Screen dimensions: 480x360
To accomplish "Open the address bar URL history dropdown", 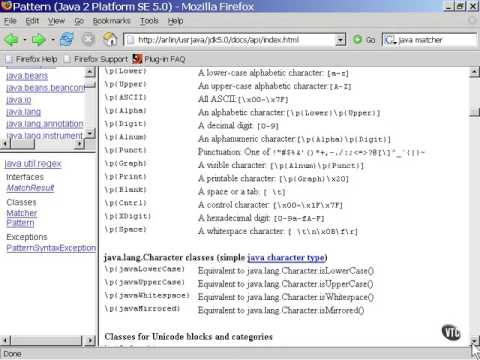I will click(340, 40).
